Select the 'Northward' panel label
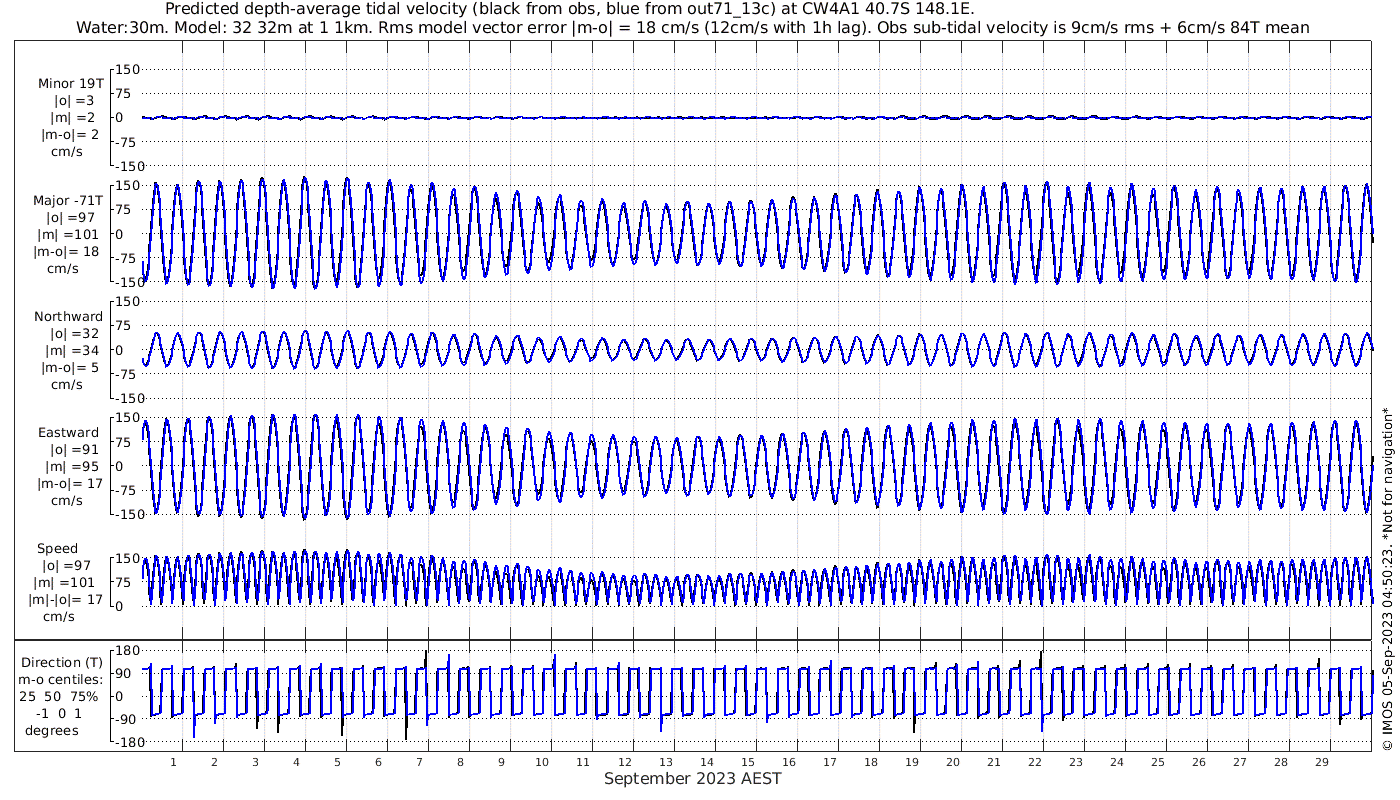Image resolution: width=1400 pixels, height=800 pixels. (x=68, y=317)
